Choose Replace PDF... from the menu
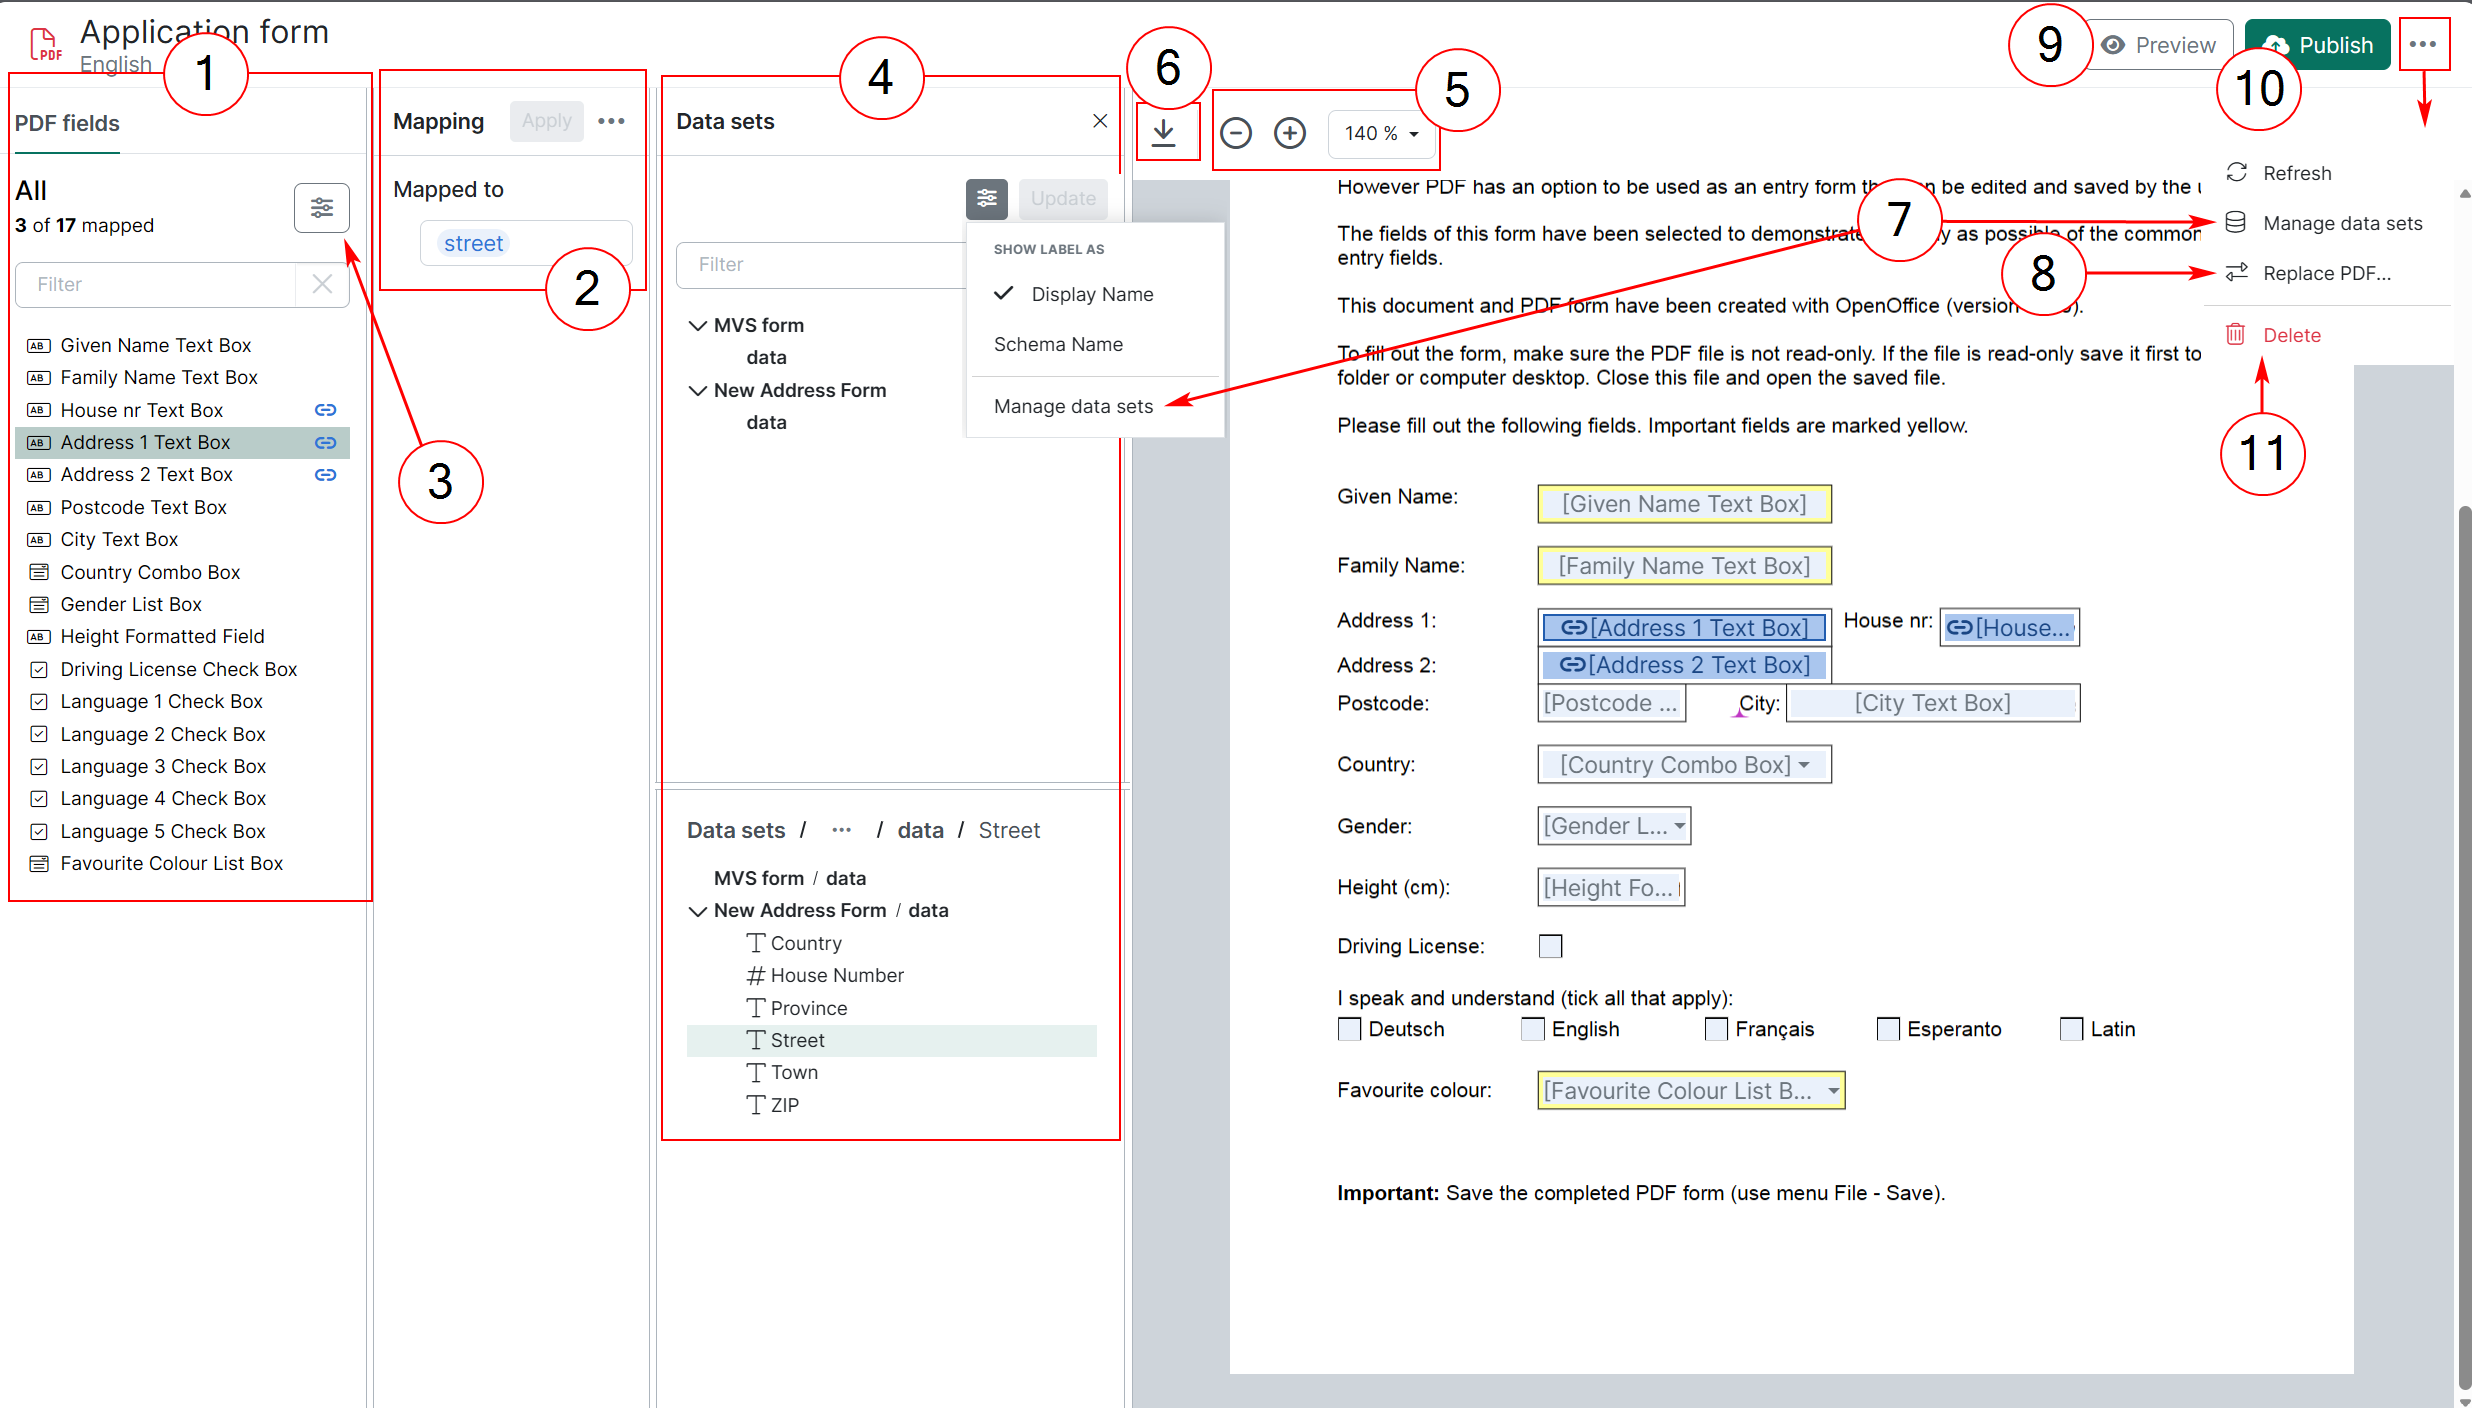Viewport: 2472px width, 1408px height. tap(2326, 273)
